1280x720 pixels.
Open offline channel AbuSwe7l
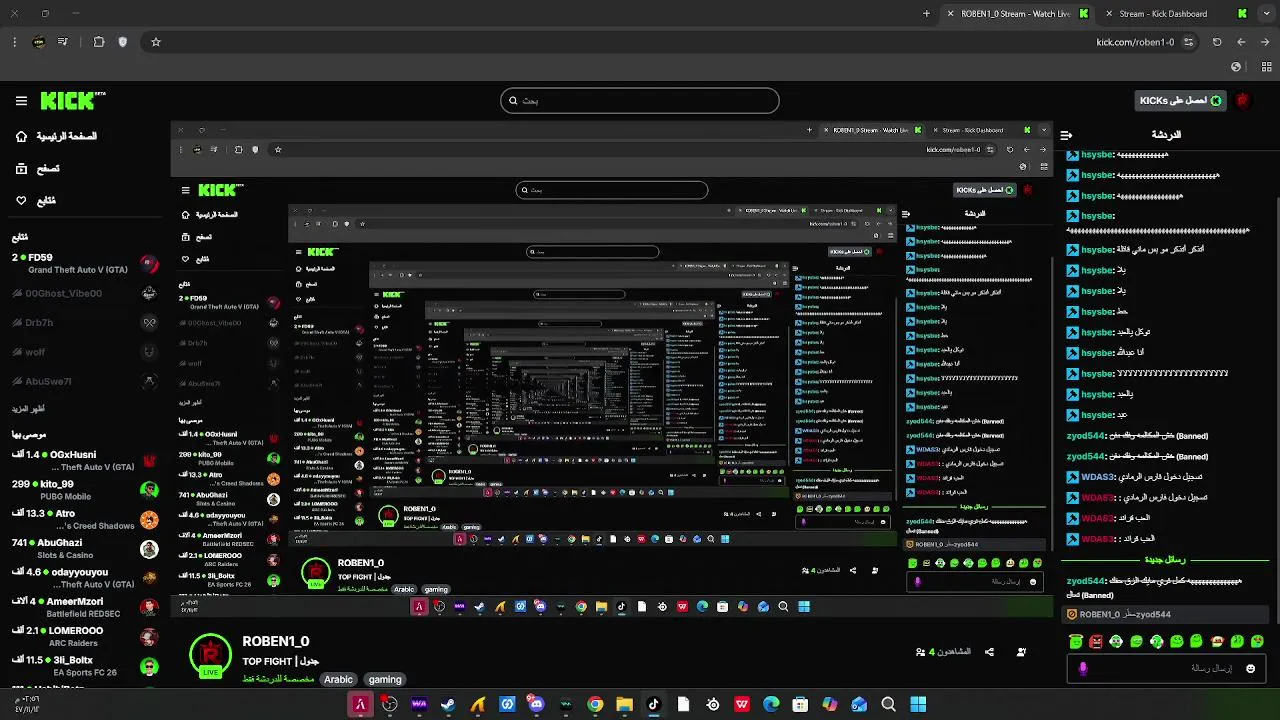[85, 381]
